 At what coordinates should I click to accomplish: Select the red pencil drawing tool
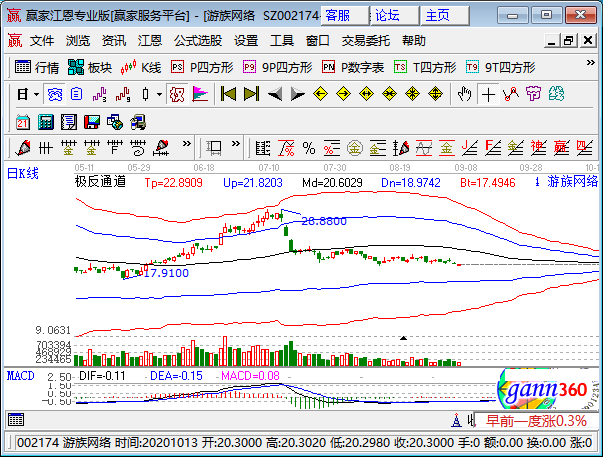click(x=23, y=148)
